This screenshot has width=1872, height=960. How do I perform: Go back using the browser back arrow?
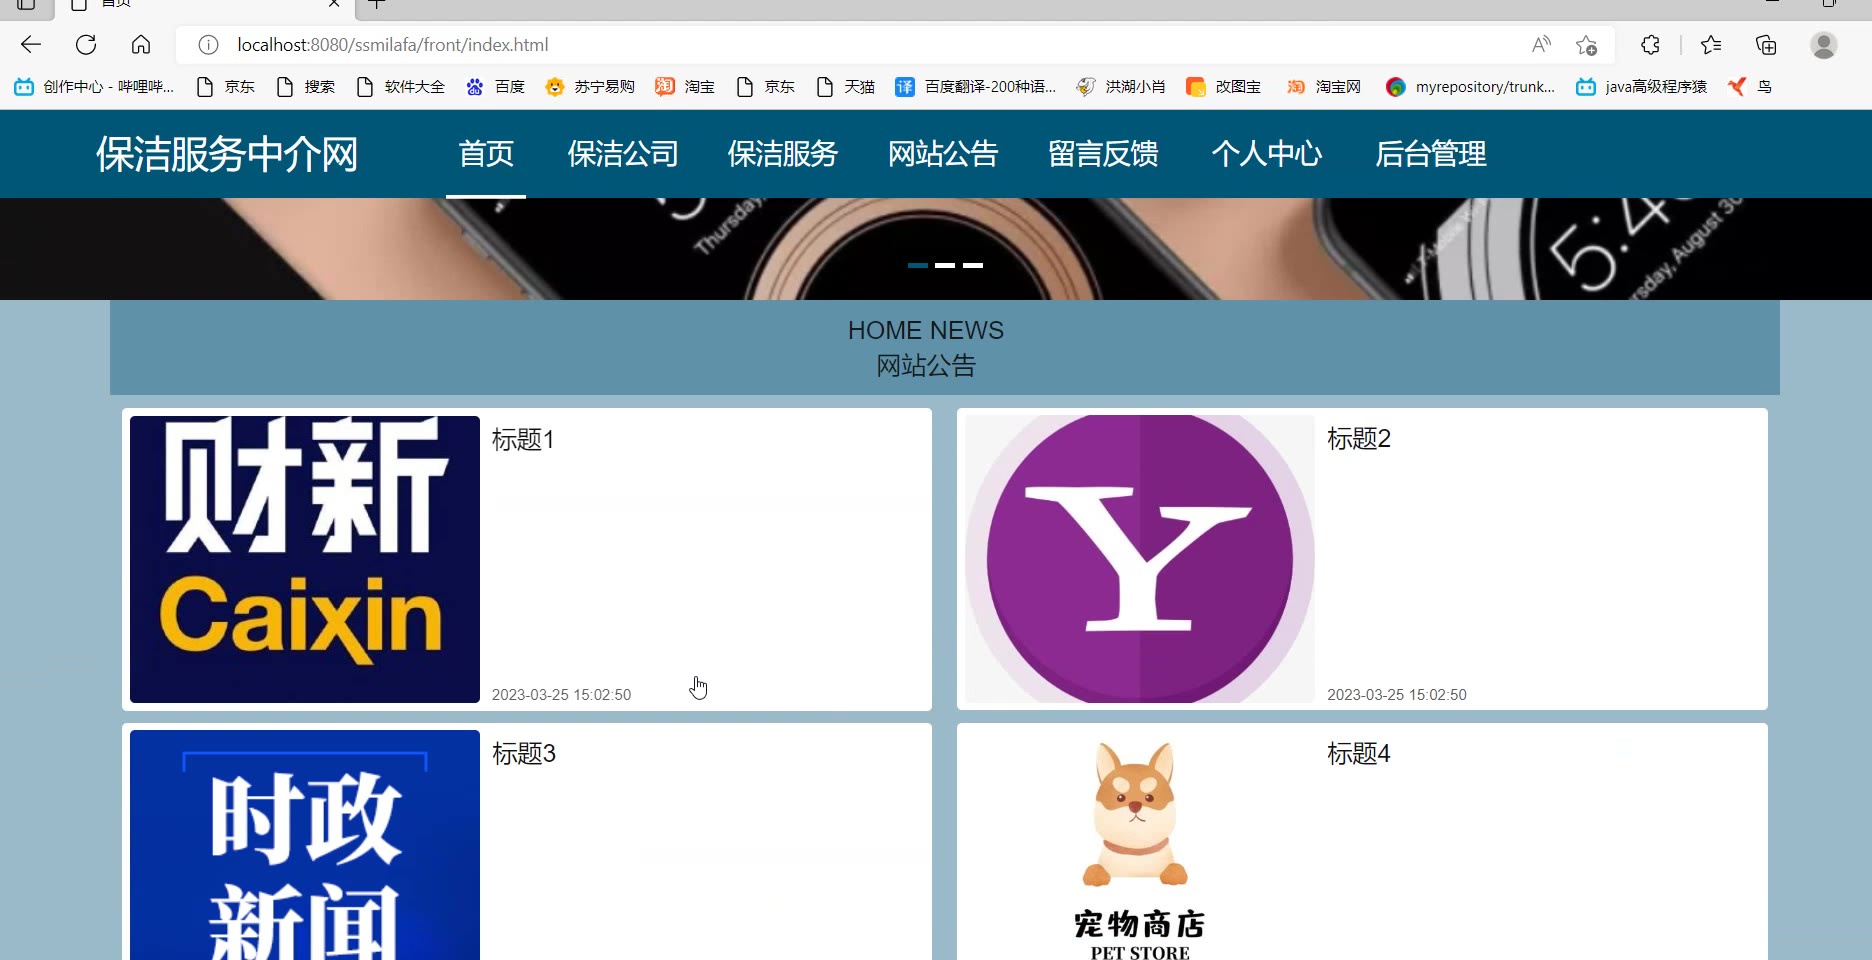pyautogui.click(x=31, y=45)
